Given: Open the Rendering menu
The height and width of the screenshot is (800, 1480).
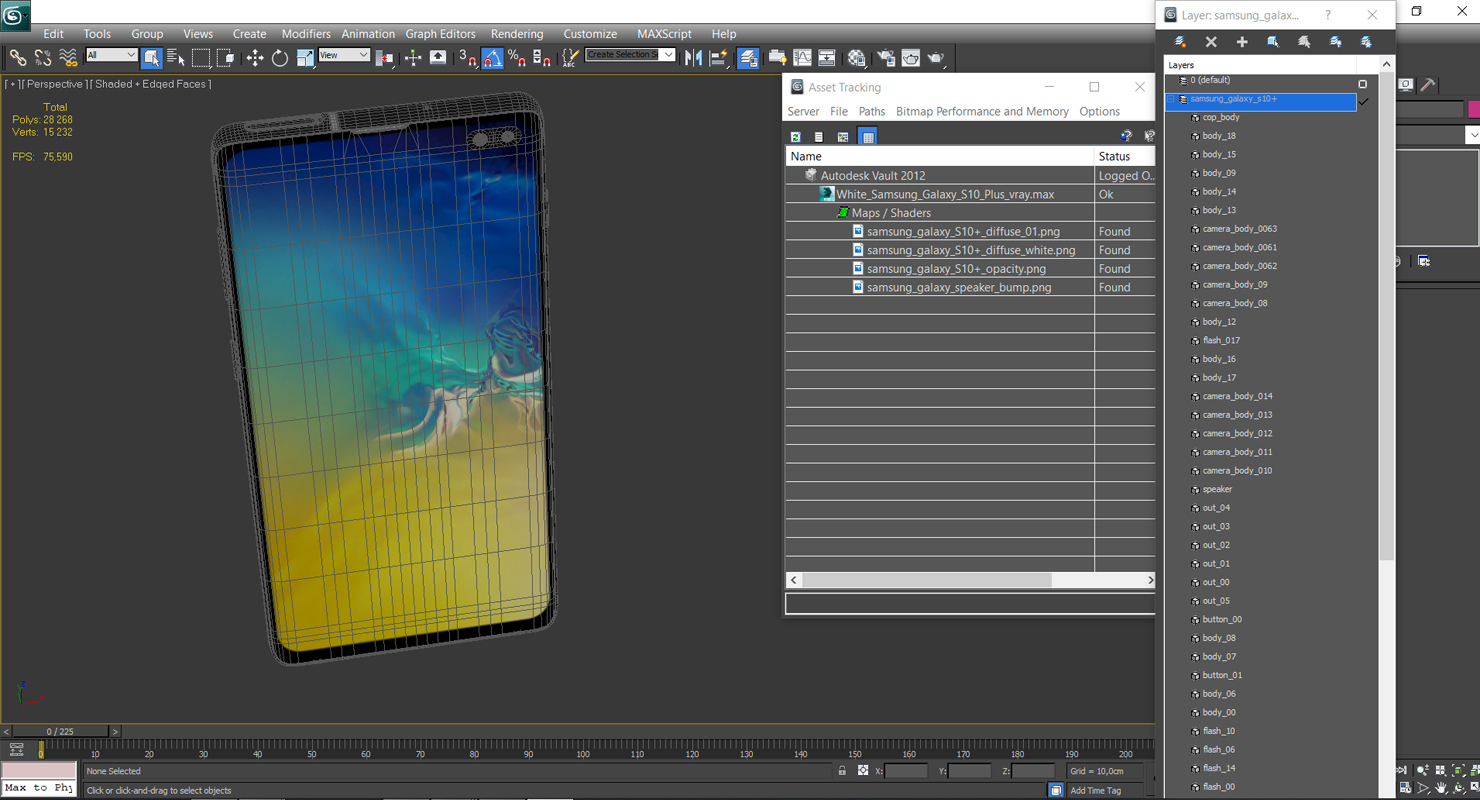Looking at the screenshot, I should click(517, 34).
